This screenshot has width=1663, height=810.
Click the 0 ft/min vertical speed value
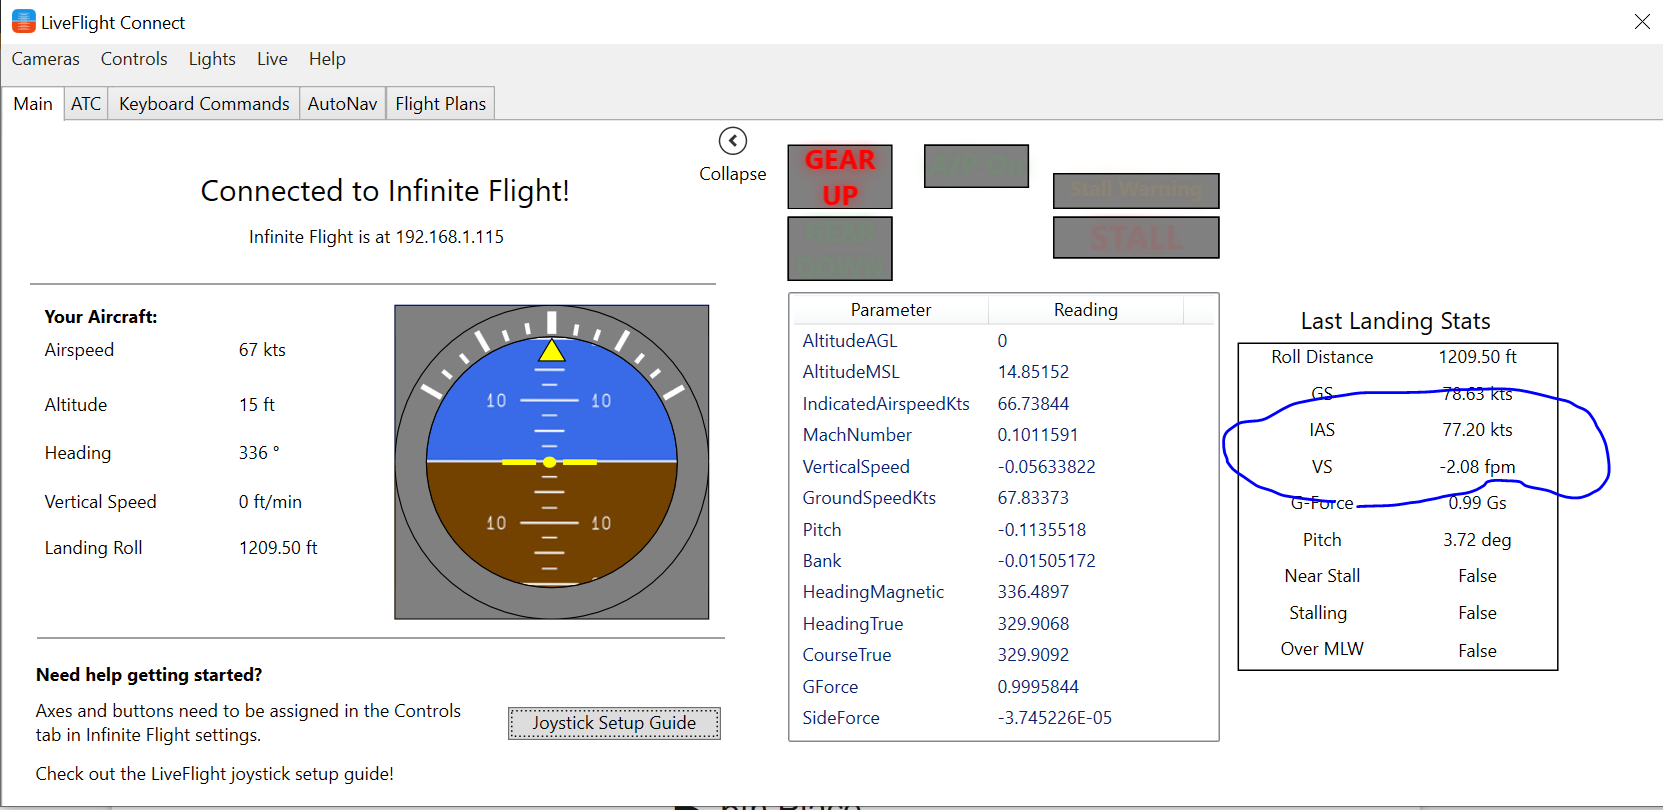(270, 502)
